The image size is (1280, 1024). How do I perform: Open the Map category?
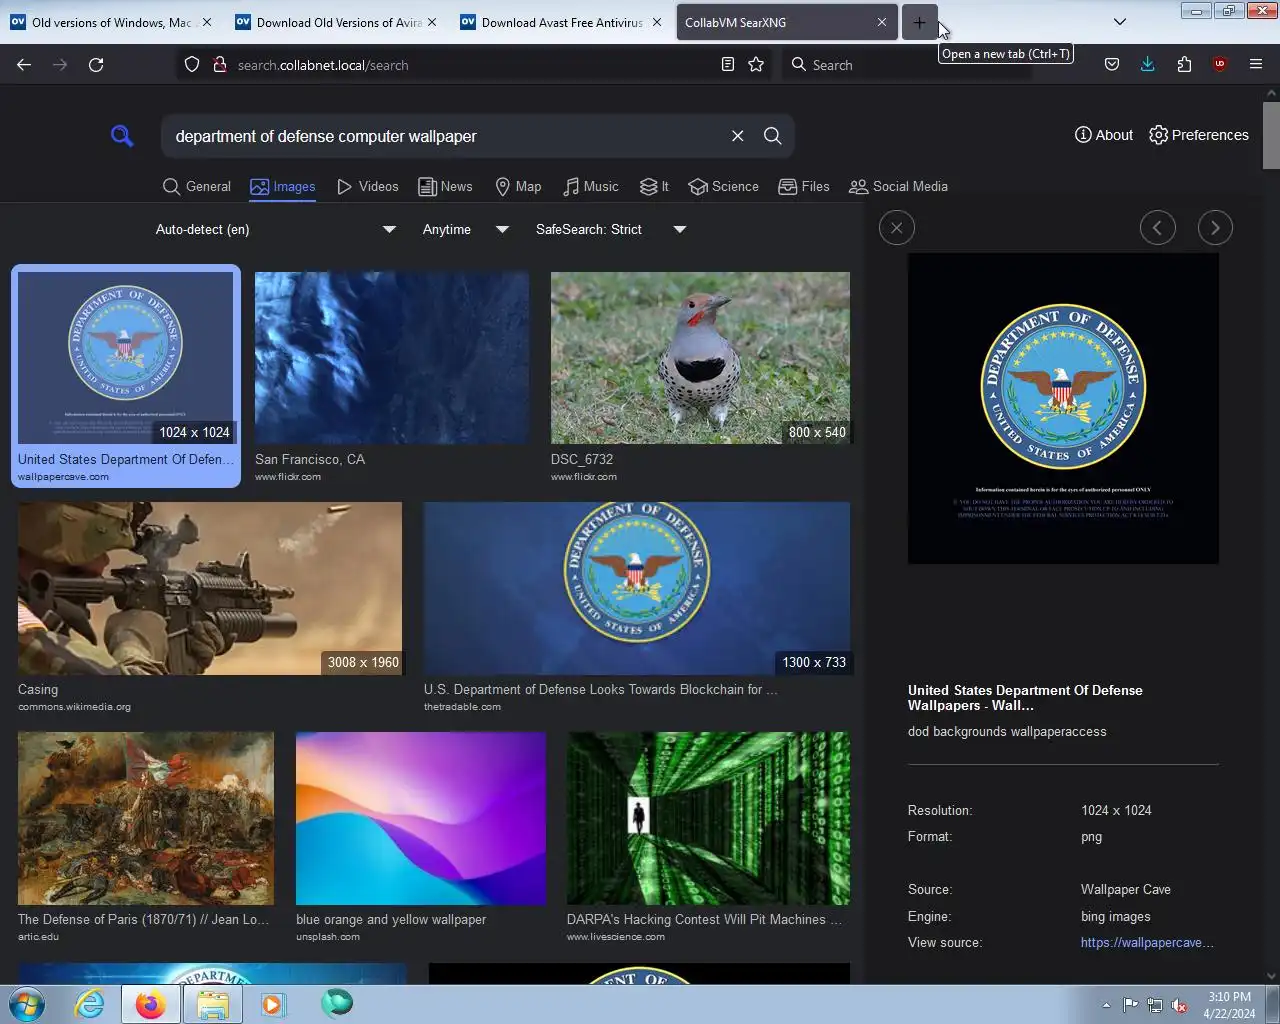[518, 186]
